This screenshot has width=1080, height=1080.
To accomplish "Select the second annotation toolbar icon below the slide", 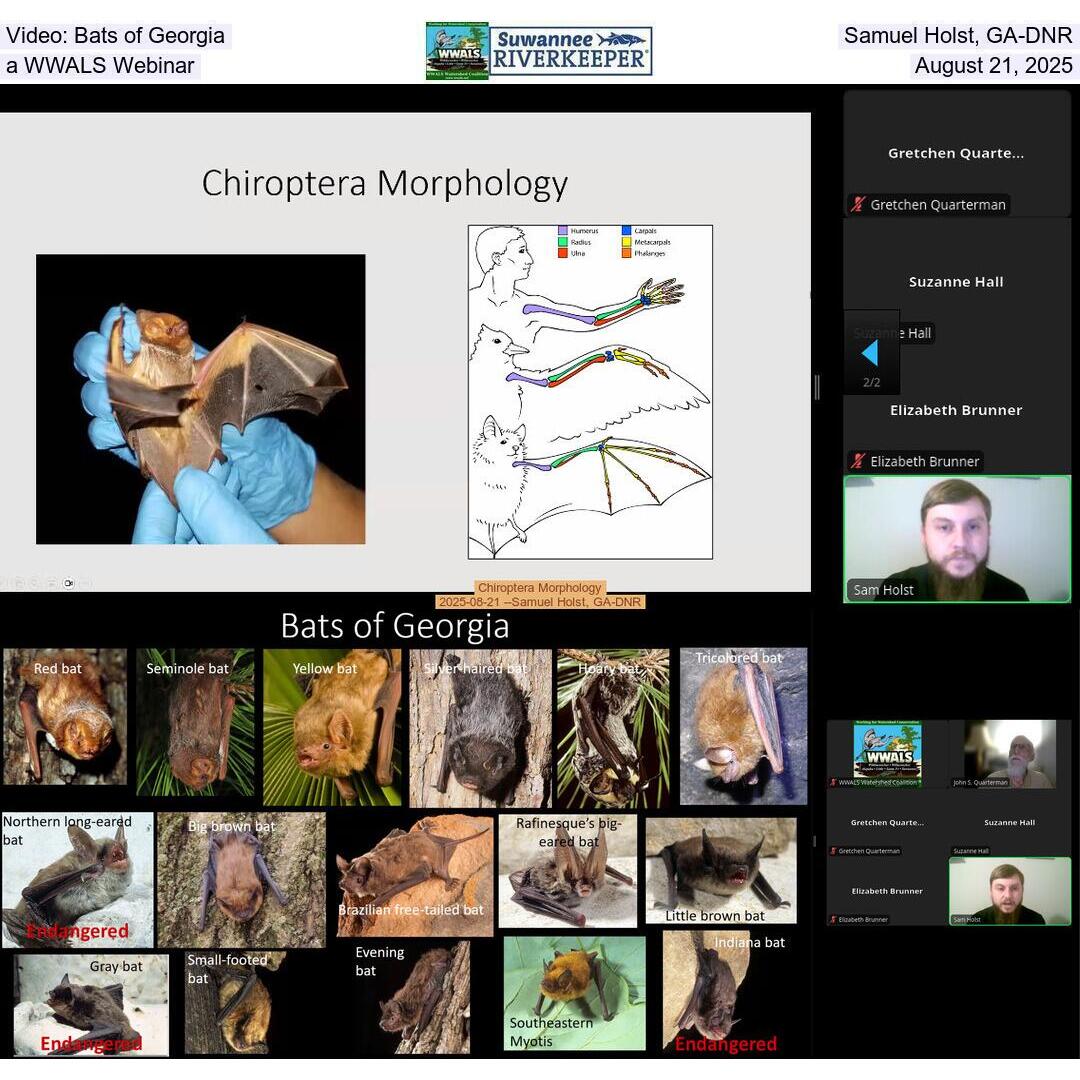I will 19,582.
